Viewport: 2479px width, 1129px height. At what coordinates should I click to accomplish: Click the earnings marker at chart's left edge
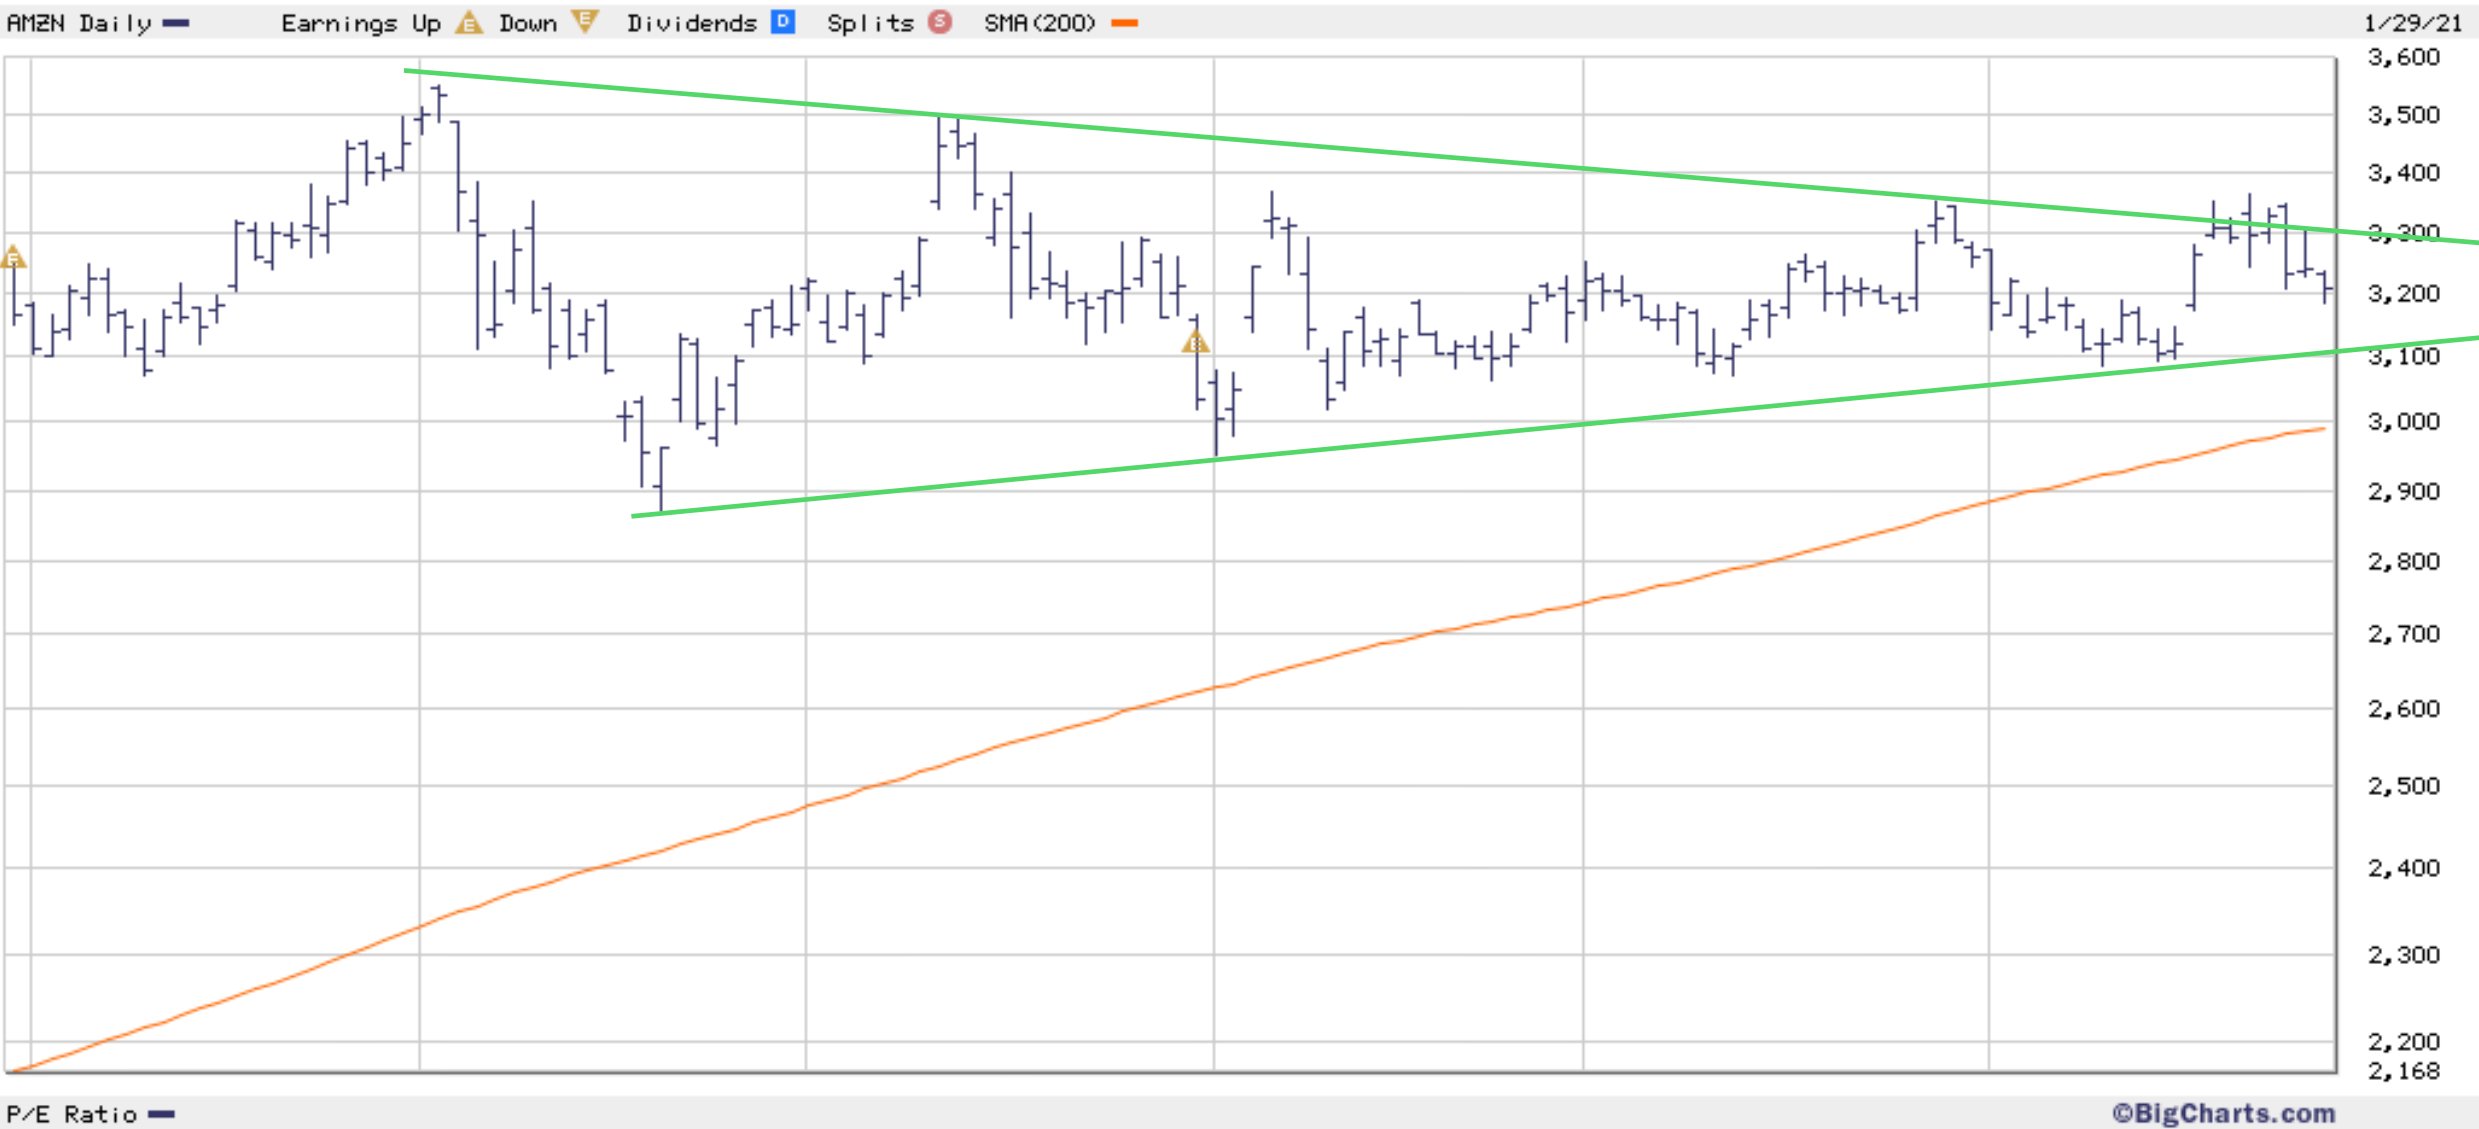[x=13, y=258]
